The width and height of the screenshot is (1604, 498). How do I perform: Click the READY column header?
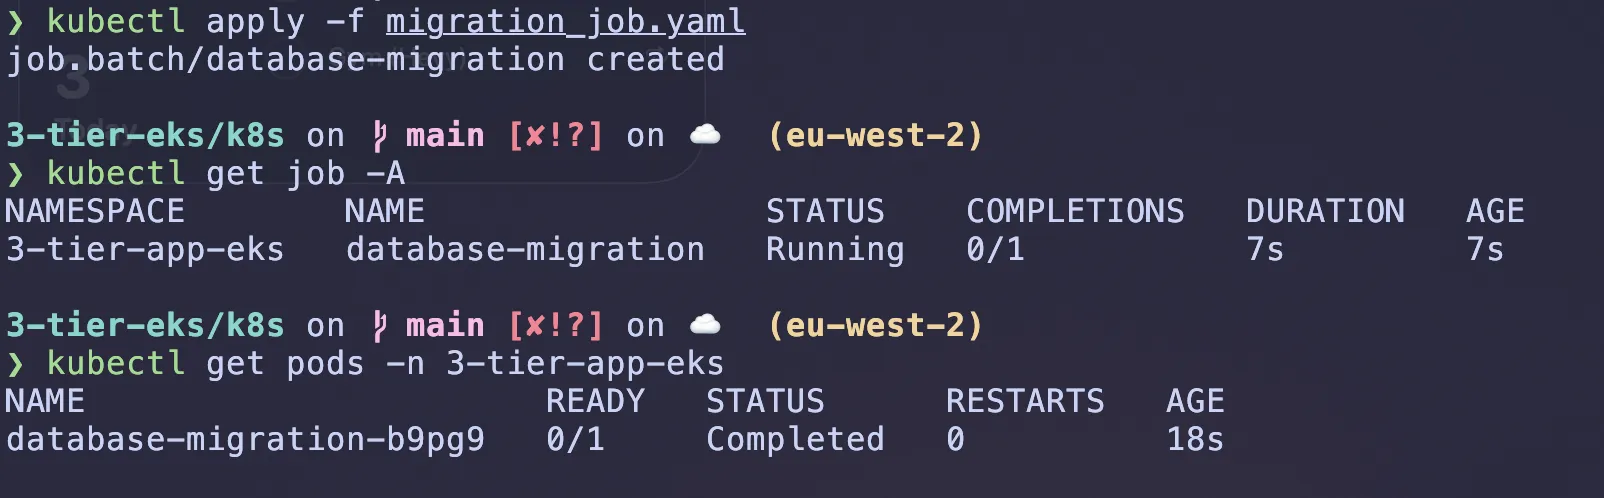[x=595, y=401]
